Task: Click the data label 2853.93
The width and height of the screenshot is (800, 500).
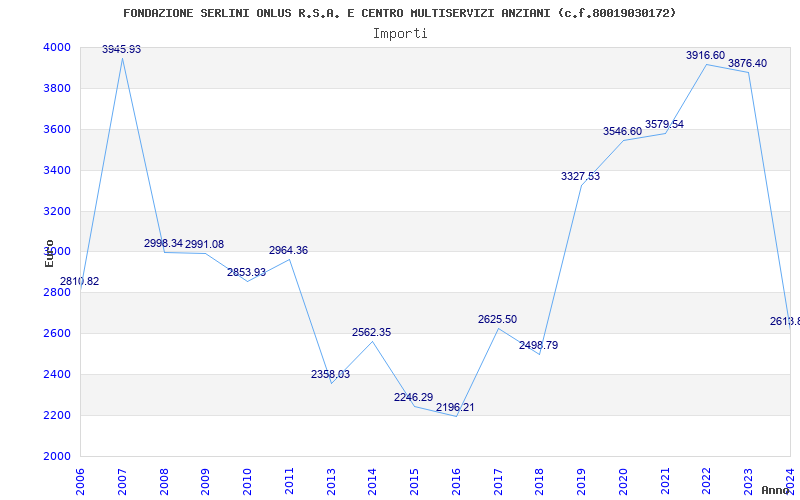Action: [246, 272]
